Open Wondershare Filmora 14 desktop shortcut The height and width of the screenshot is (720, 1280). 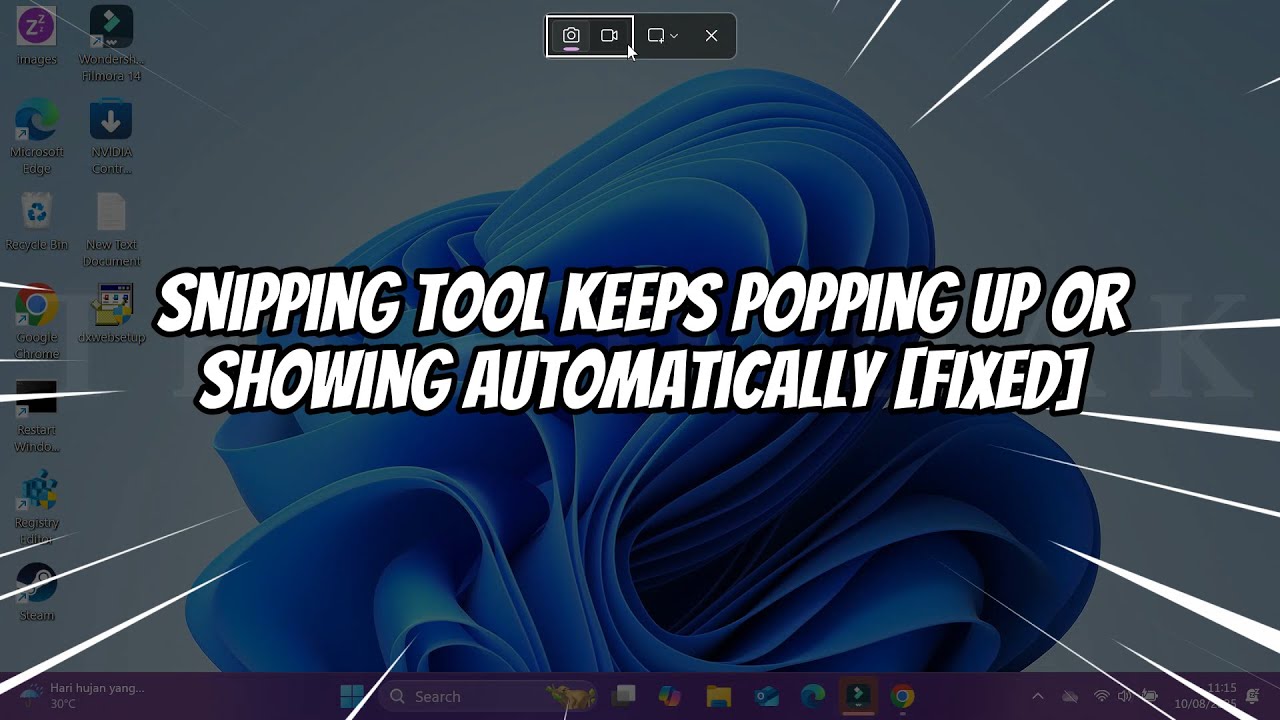111,43
